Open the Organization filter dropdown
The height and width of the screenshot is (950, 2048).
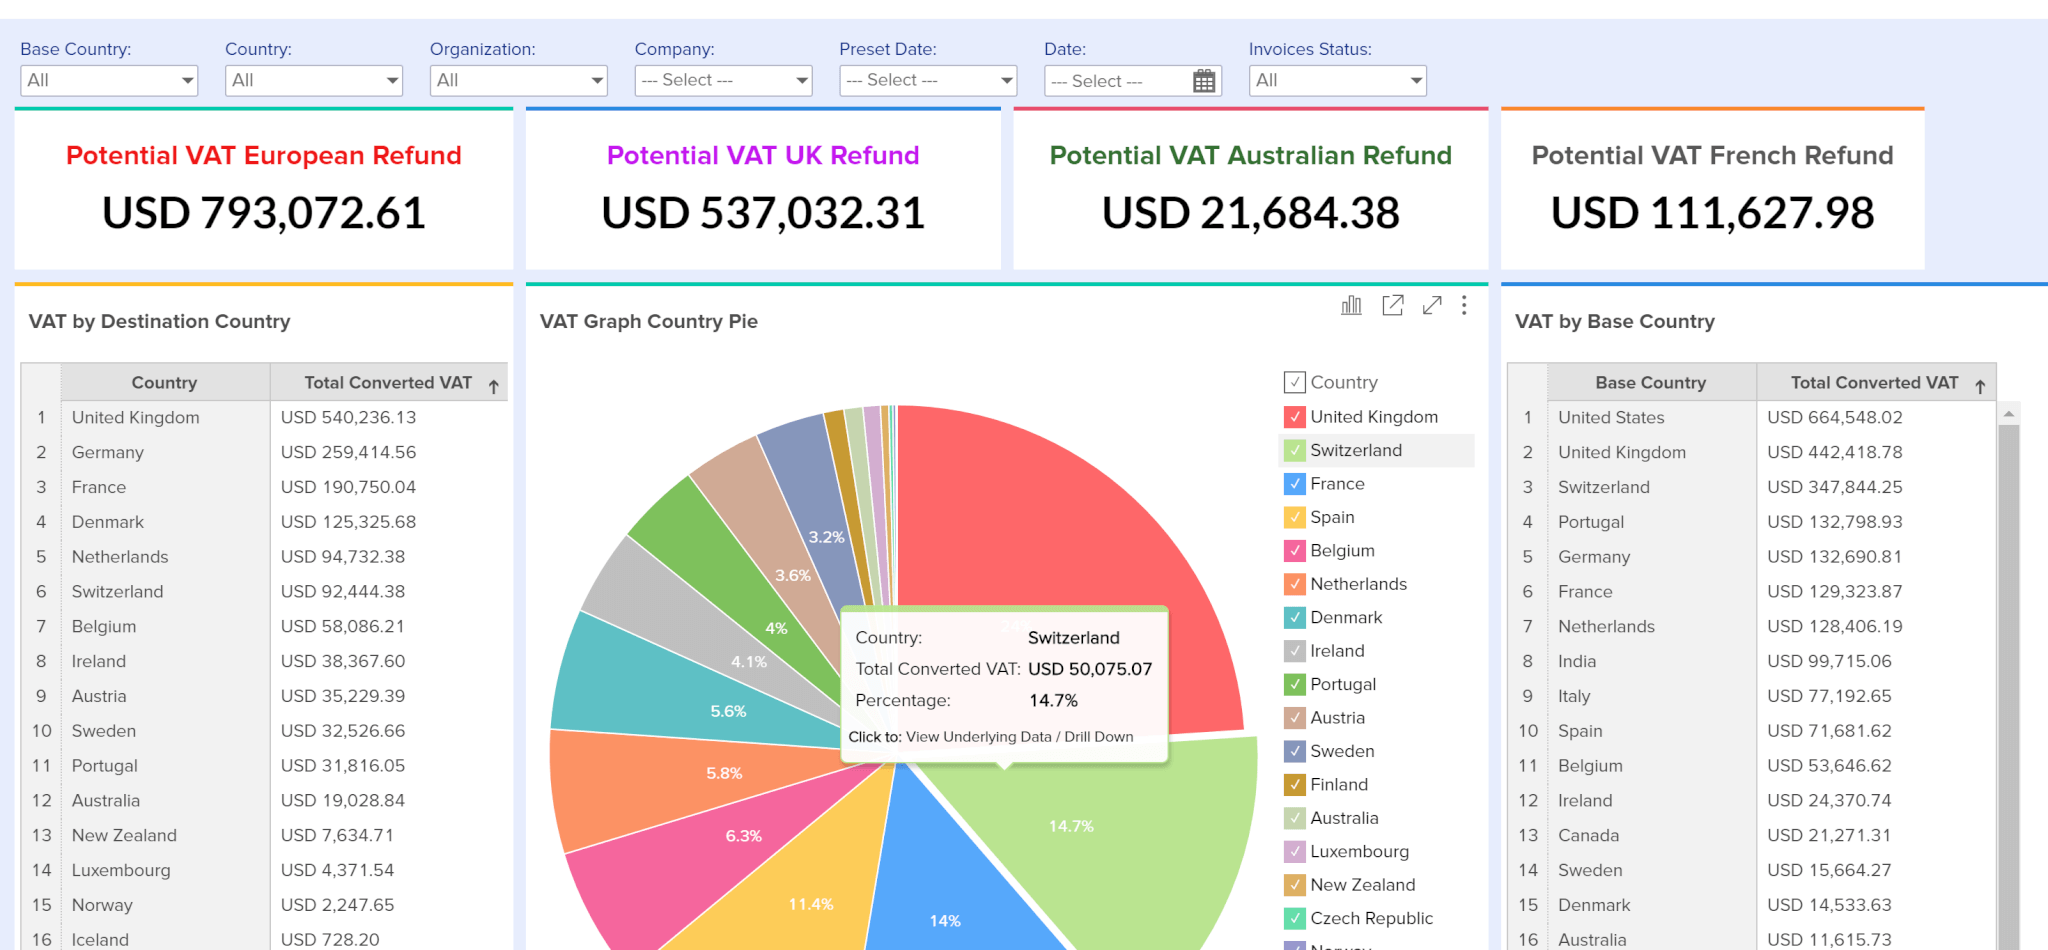519,80
